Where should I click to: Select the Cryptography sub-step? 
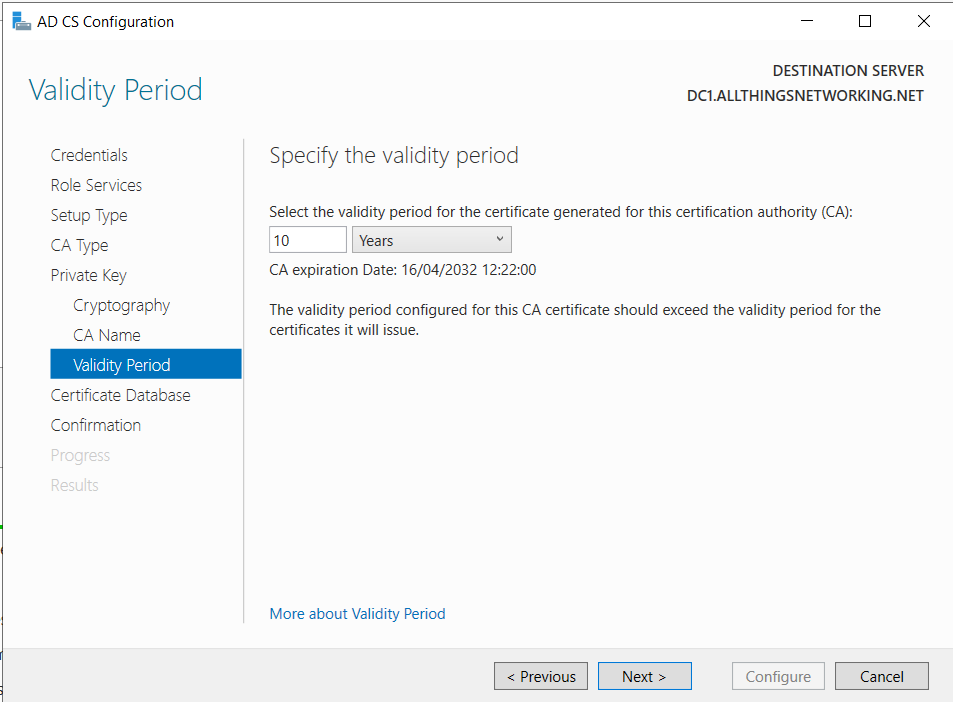[122, 305]
